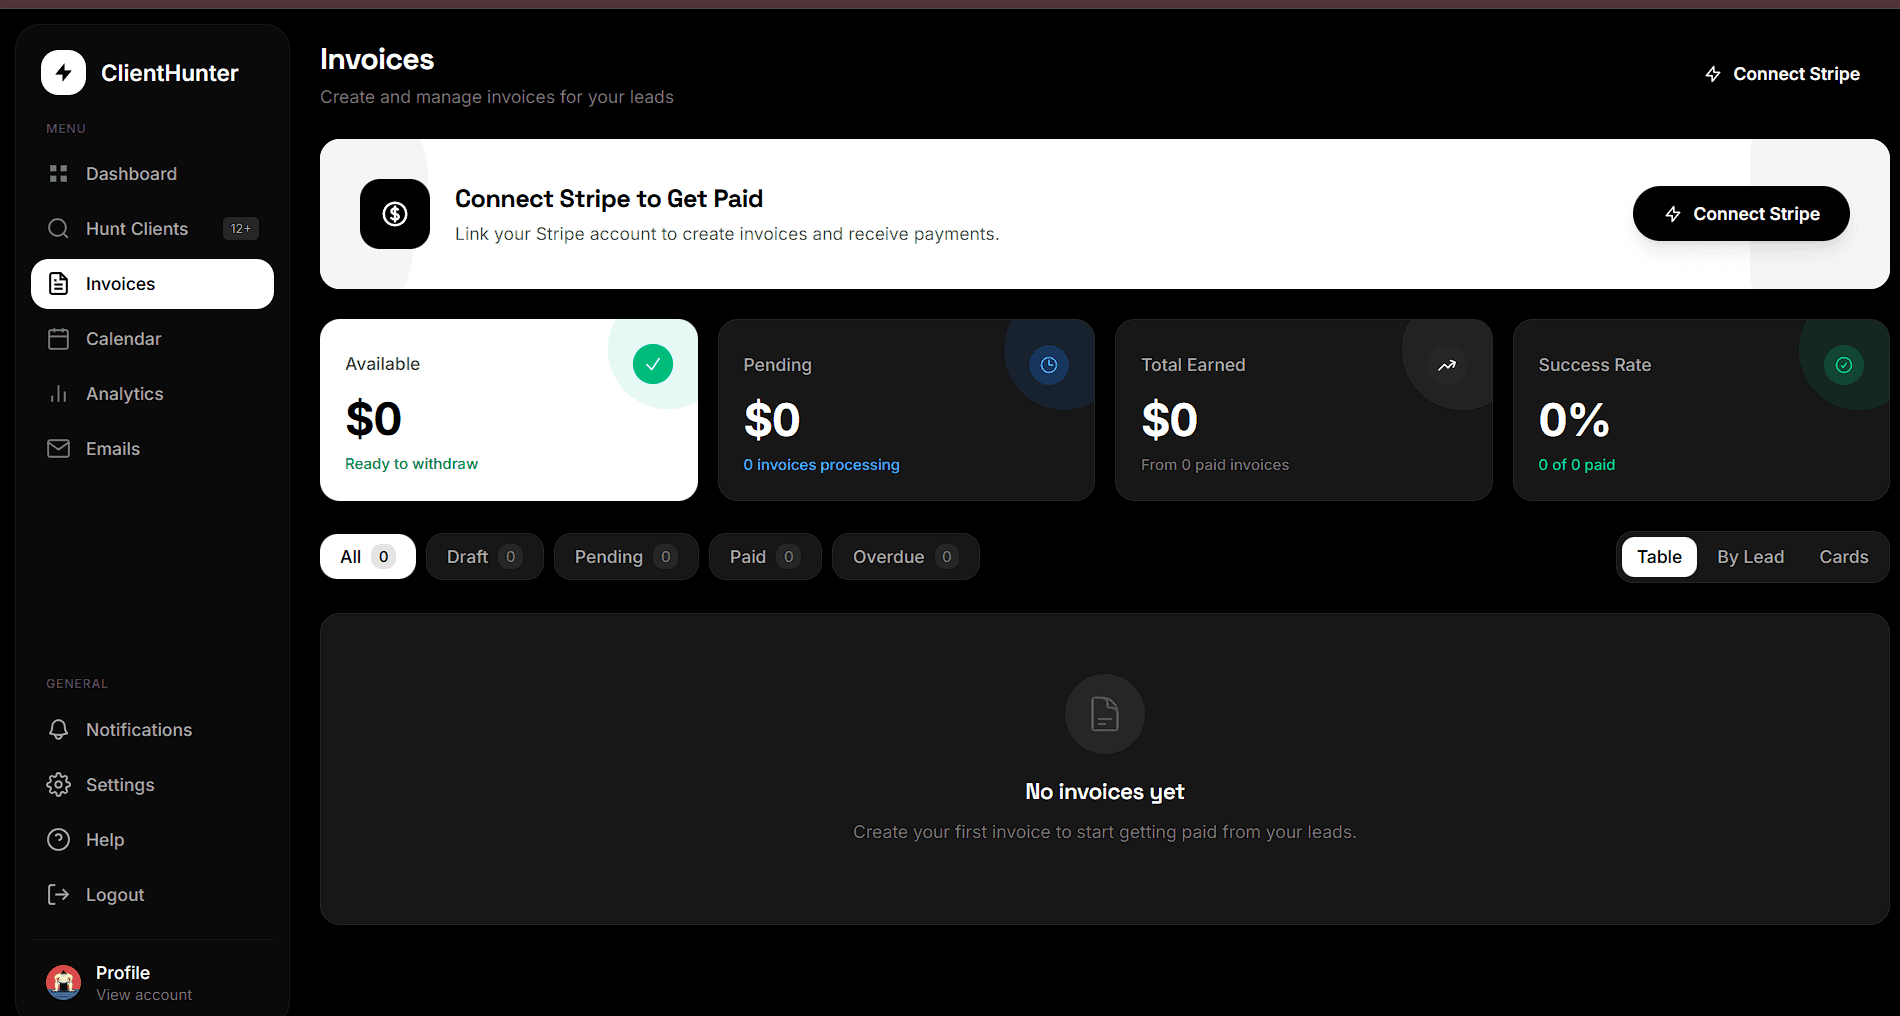Viewport: 1900px width, 1016px height.
Task: Open the Dashboard from the sidebar
Action: (131, 173)
